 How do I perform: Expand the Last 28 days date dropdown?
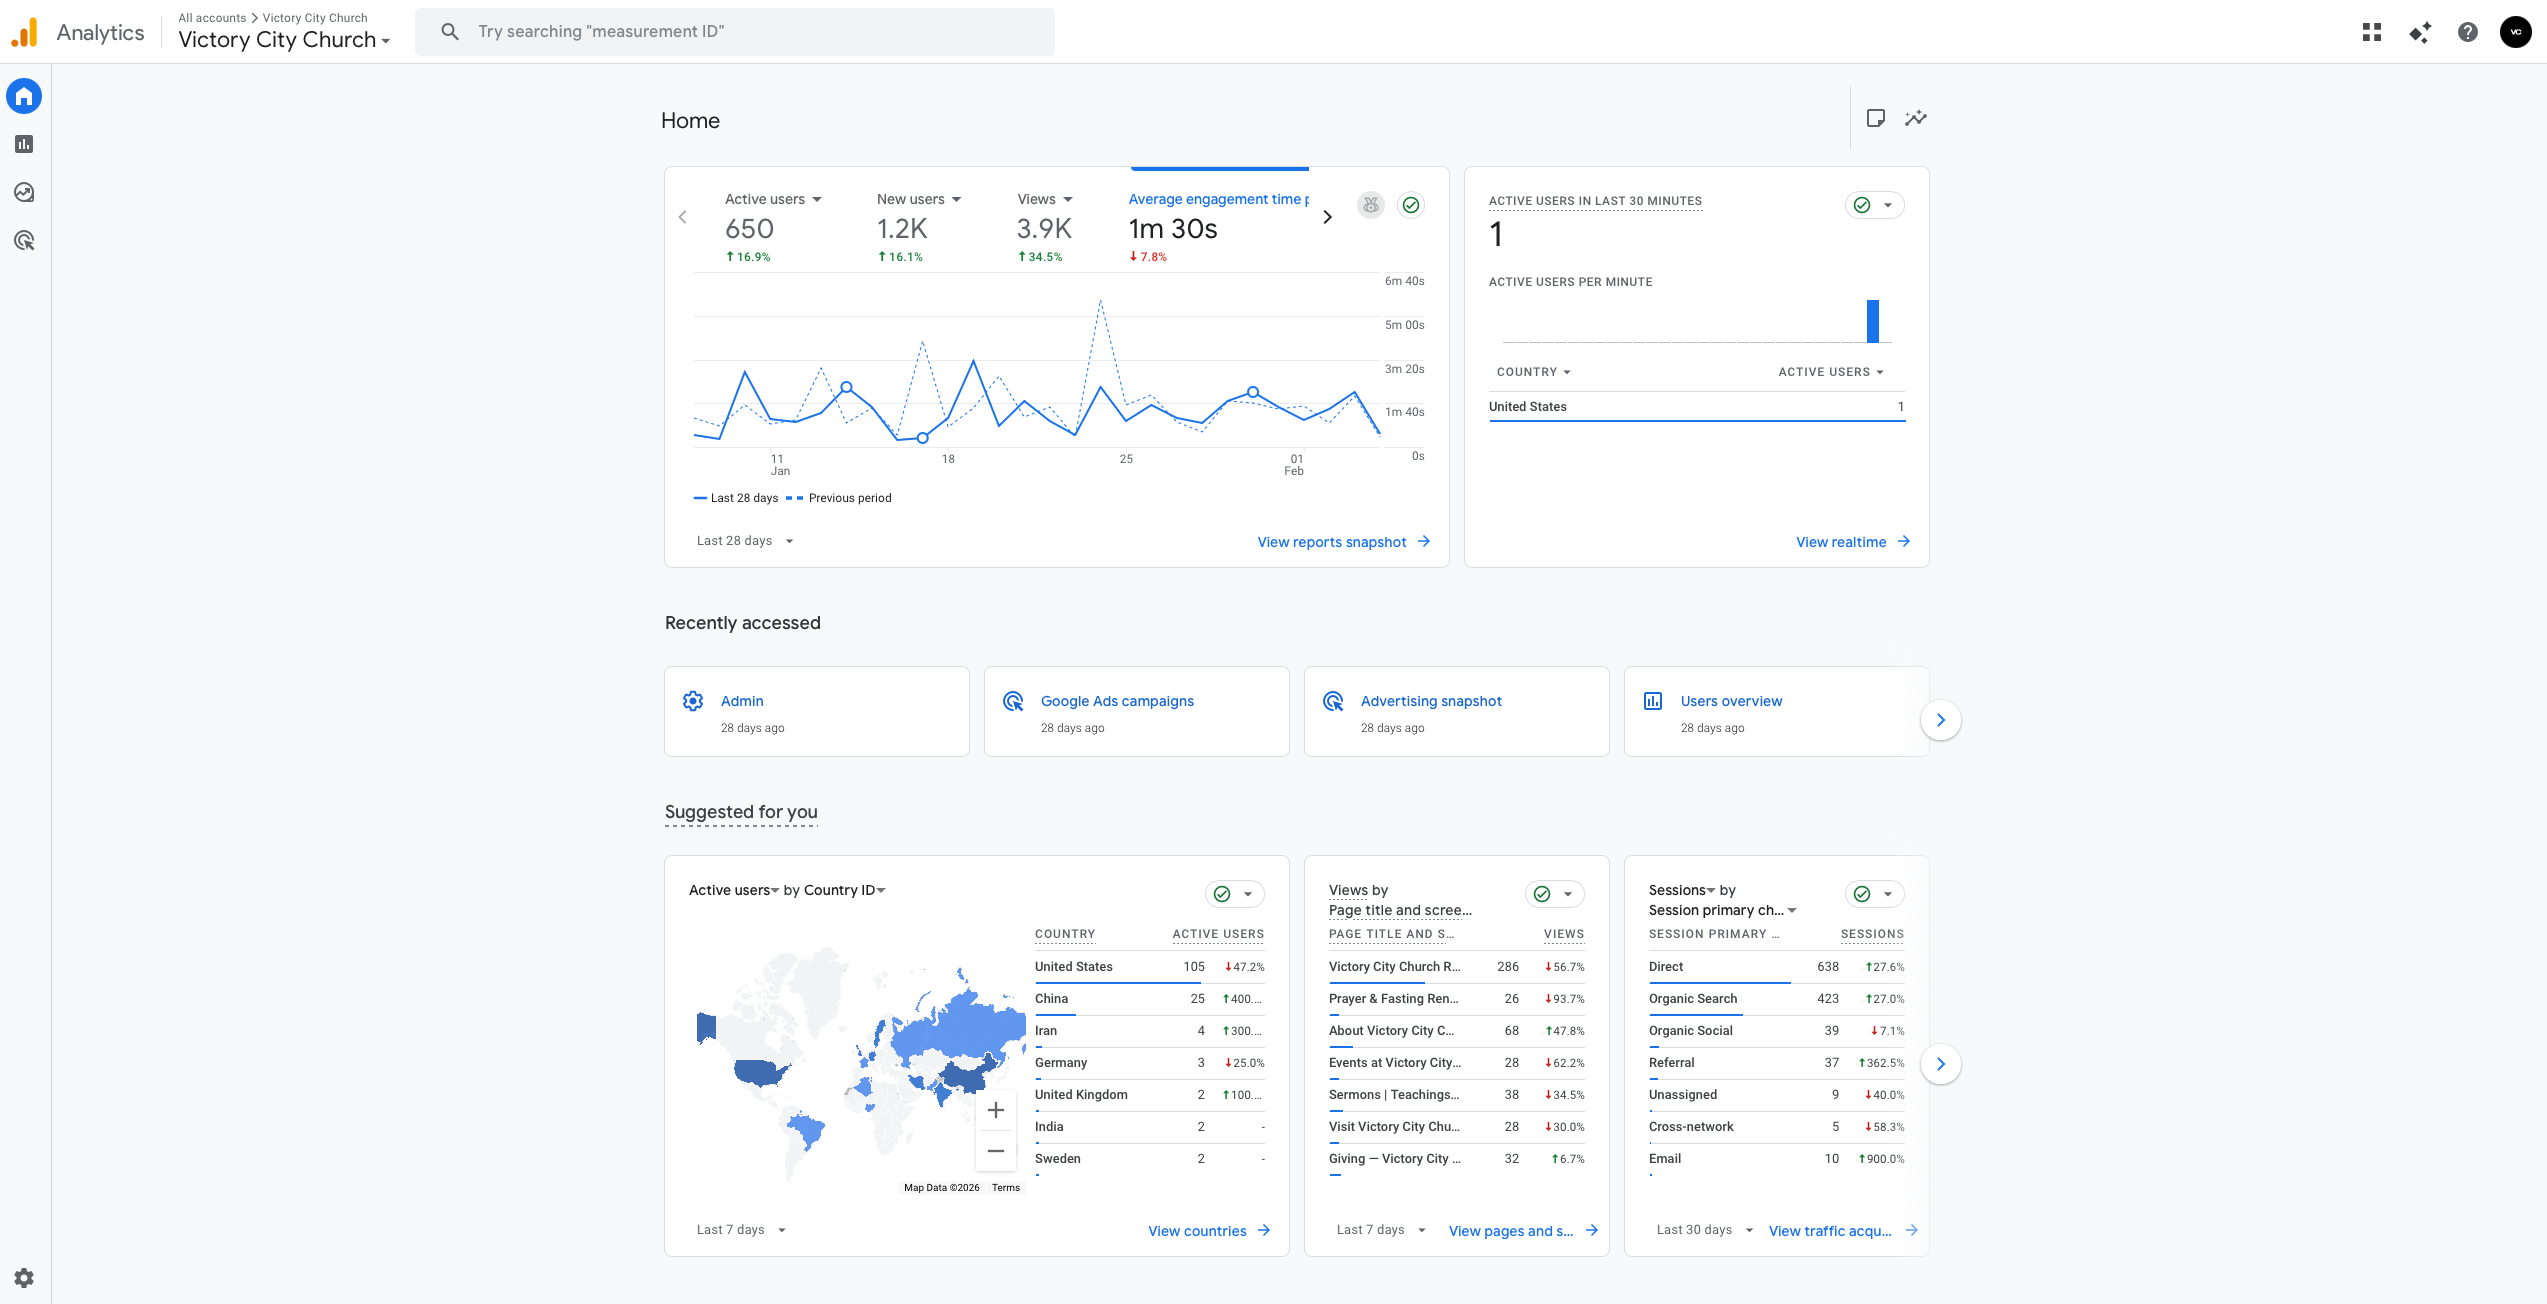[745, 541]
